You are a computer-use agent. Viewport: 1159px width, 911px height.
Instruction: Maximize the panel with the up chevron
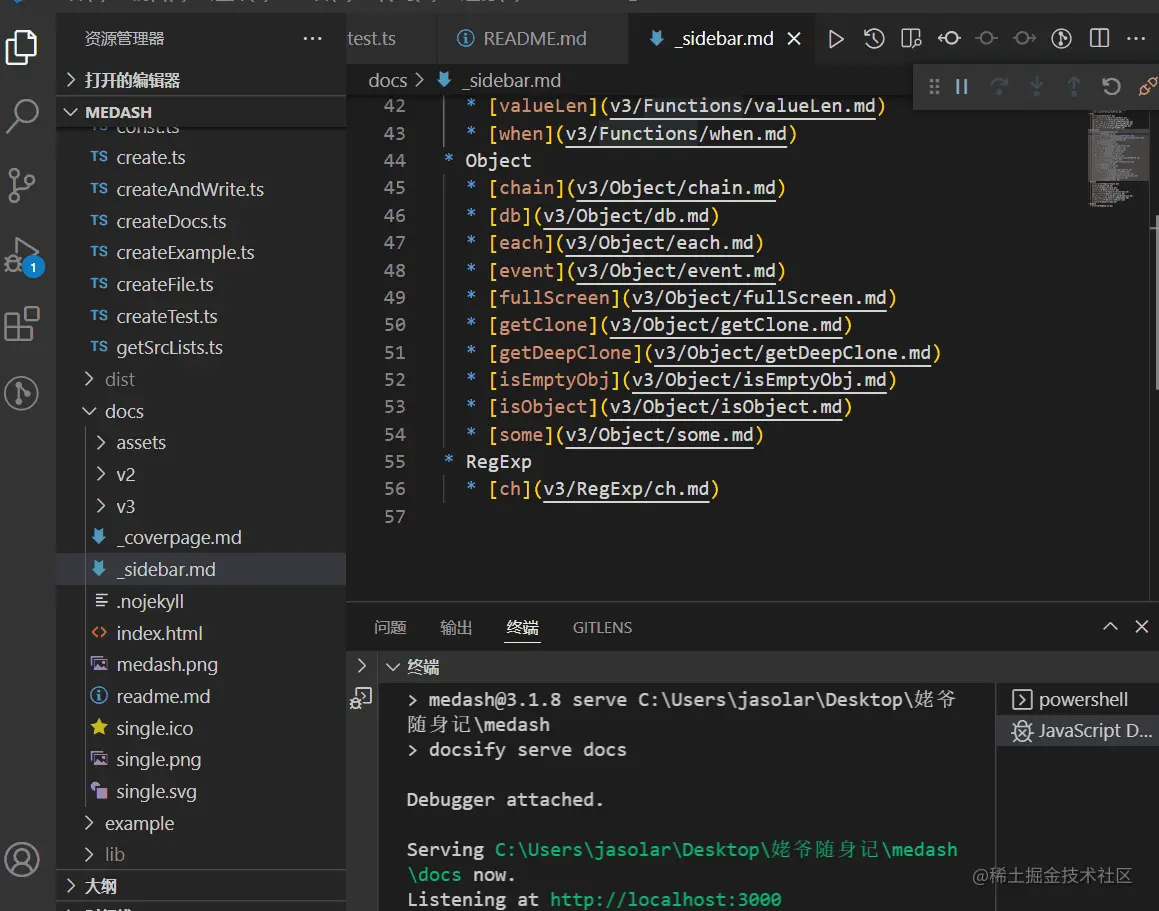1110,627
